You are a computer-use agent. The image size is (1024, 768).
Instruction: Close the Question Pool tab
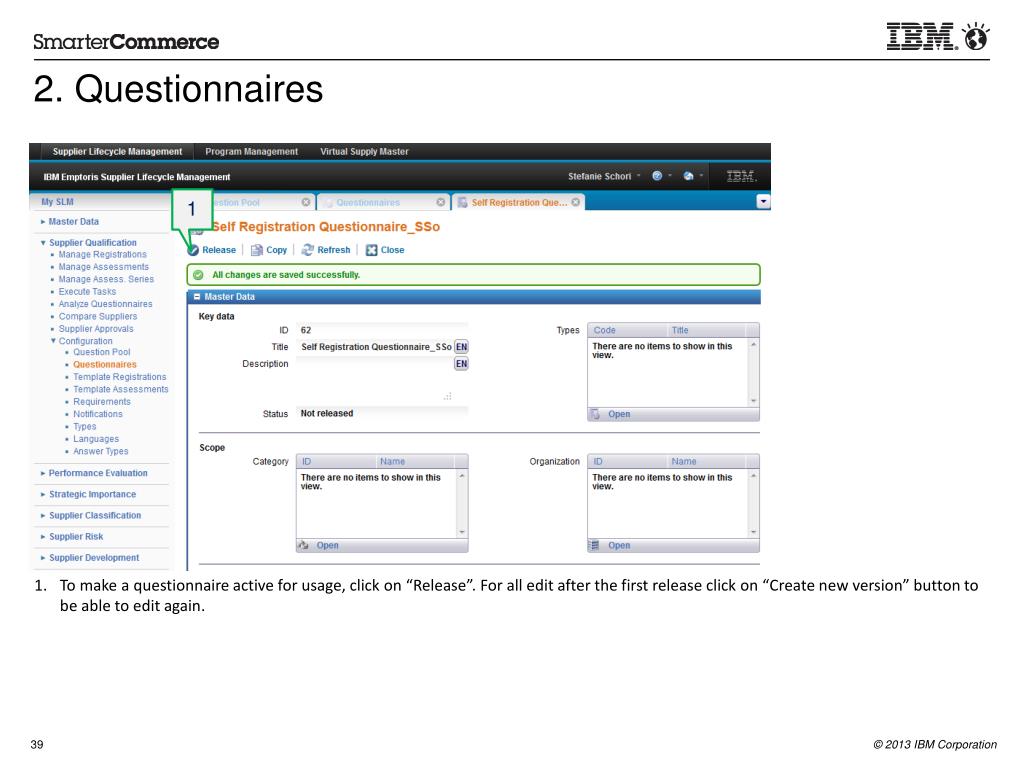pos(306,202)
